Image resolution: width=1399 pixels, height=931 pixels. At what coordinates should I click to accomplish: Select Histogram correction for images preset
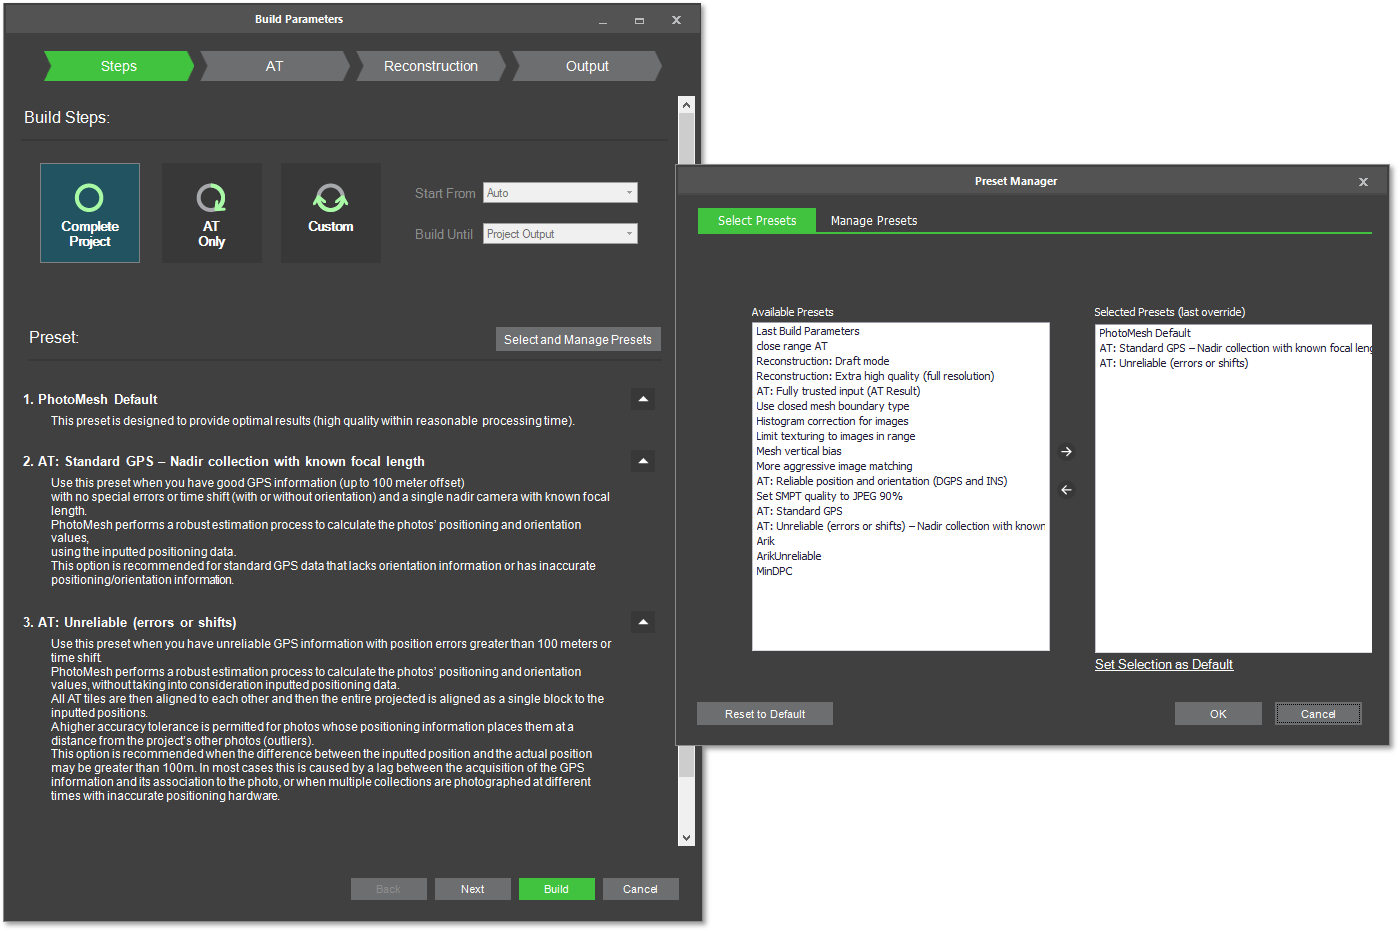pyautogui.click(x=832, y=421)
